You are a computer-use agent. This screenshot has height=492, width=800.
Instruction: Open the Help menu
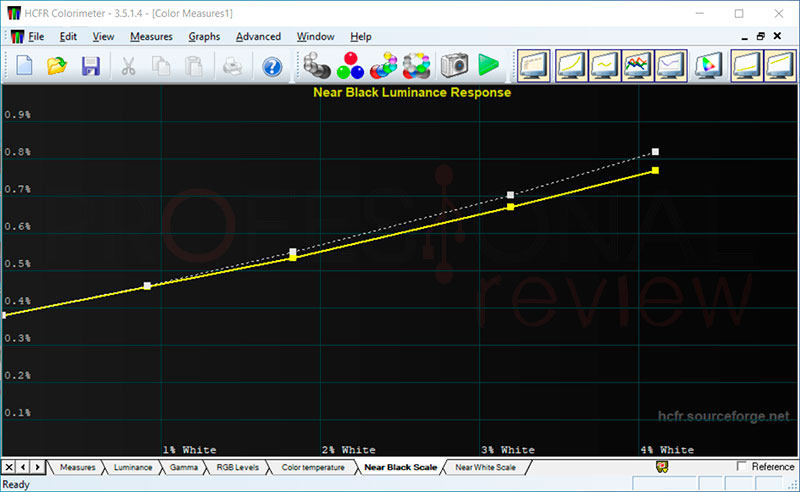[361, 37]
